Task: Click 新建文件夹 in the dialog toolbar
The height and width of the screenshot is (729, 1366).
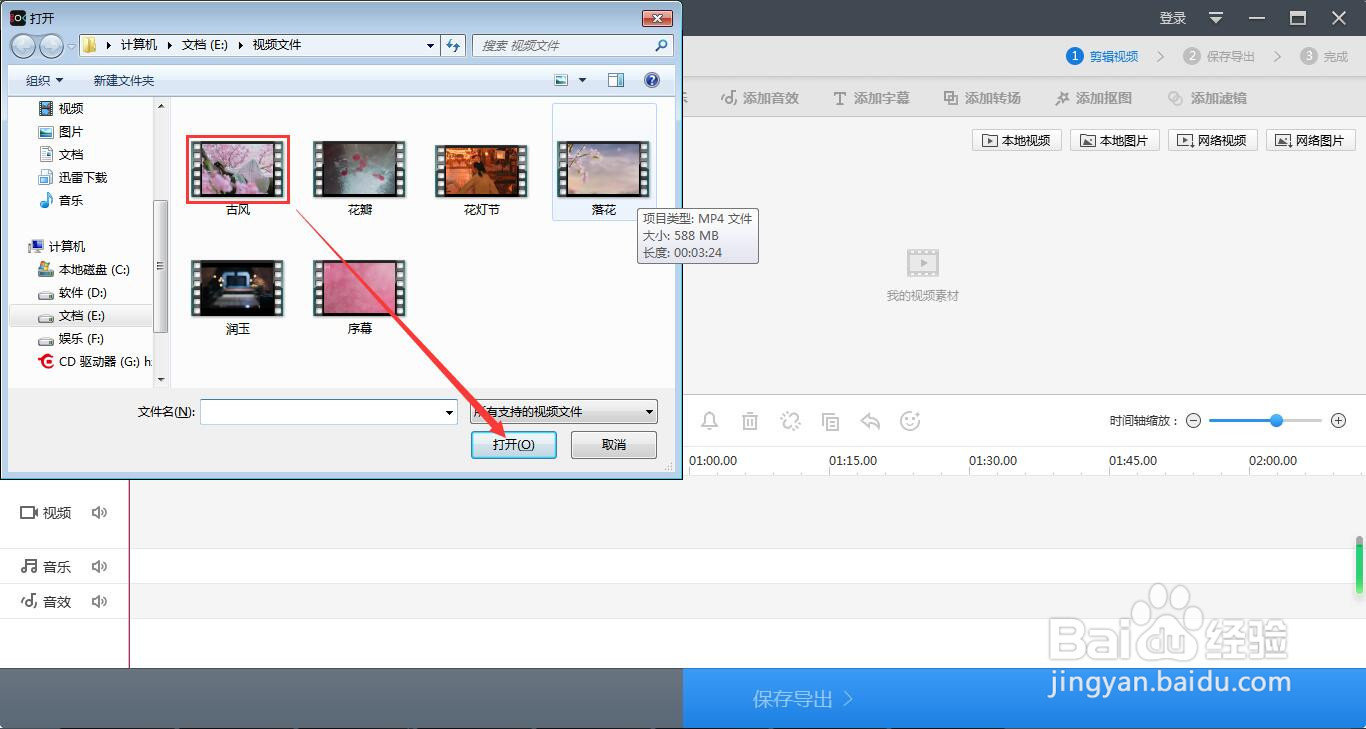Action: tap(124, 80)
